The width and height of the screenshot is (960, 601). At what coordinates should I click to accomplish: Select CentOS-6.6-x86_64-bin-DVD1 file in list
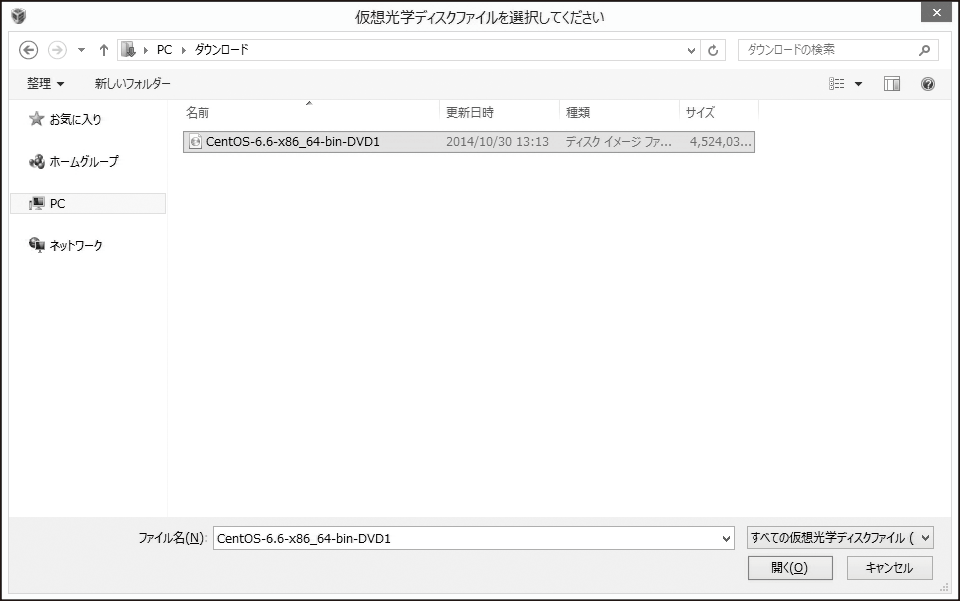(x=468, y=142)
